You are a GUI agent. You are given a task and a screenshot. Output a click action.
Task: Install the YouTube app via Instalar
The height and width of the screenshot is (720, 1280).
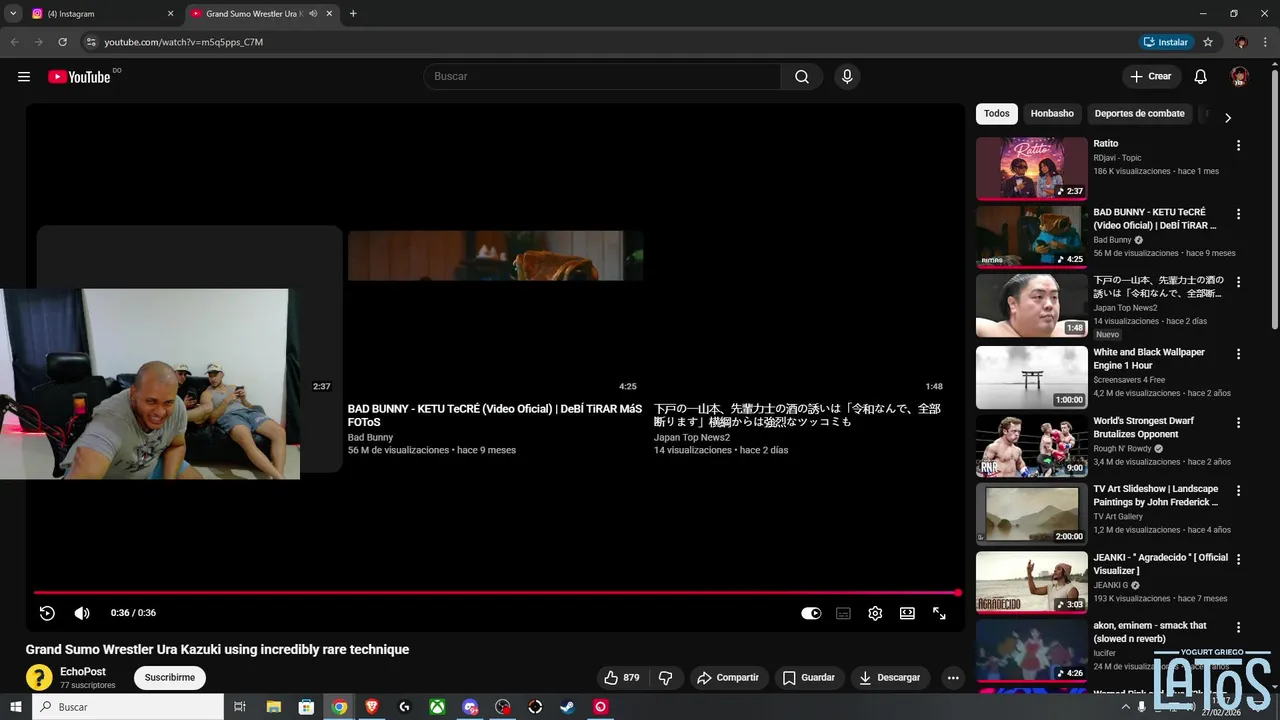[x=1166, y=42]
